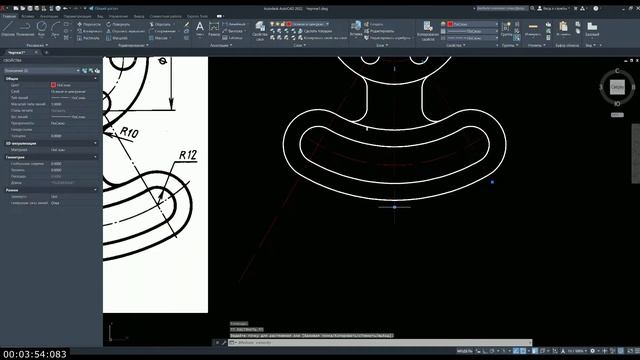Click the Copy (Копировать) tool
This screenshot has width=640, height=360.
(89, 31)
